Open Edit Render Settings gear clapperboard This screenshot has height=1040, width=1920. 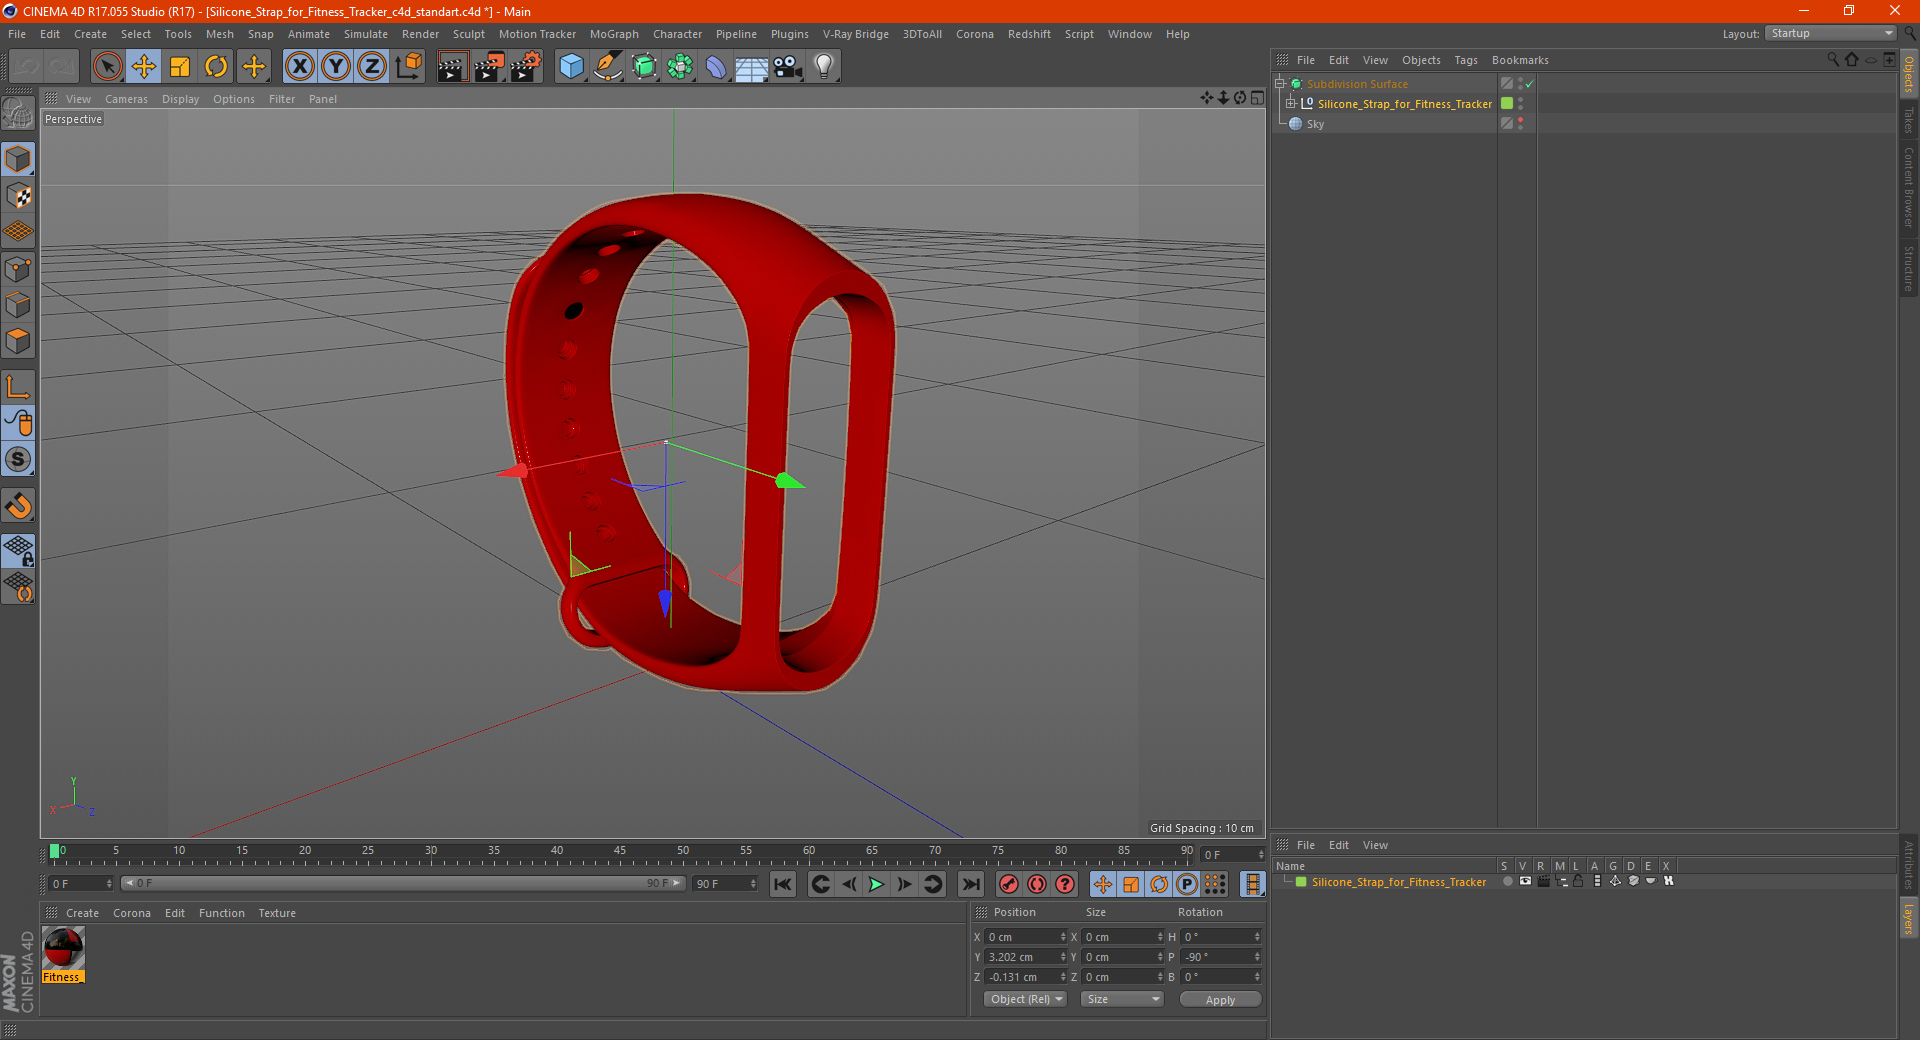[x=526, y=67]
